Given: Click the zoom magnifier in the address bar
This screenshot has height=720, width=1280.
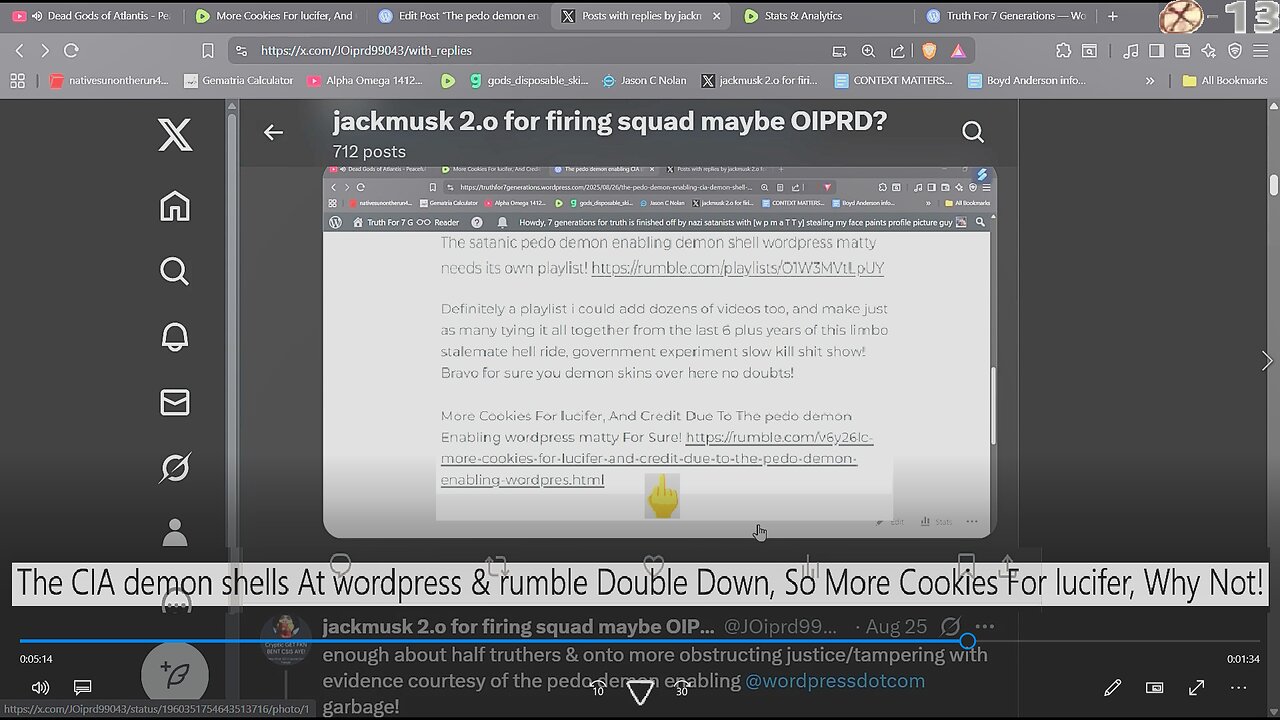Looking at the screenshot, I should click(x=868, y=51).
